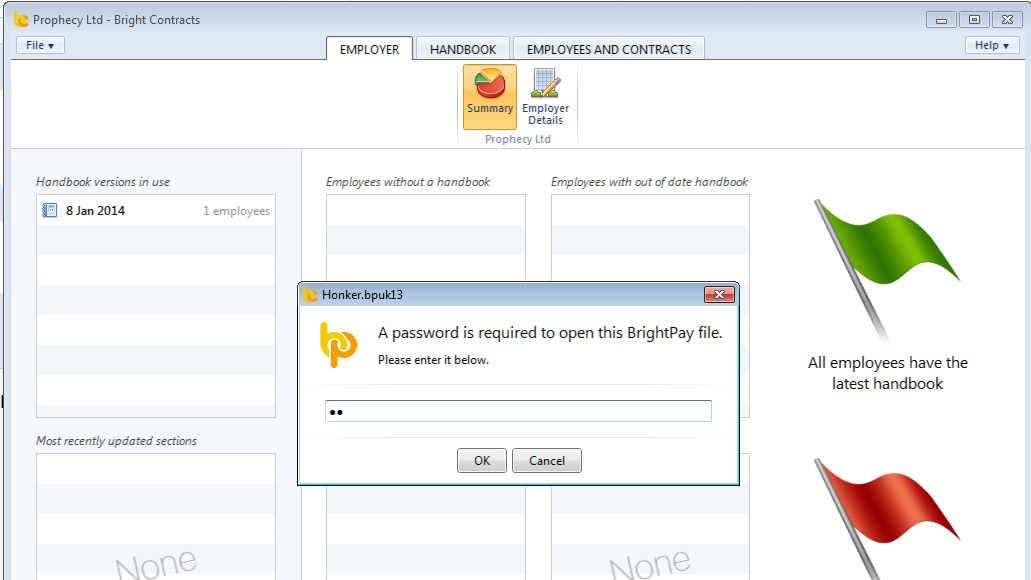1031x580 pixels.
Task: Open the File dropdown menu
Action: 40,45
